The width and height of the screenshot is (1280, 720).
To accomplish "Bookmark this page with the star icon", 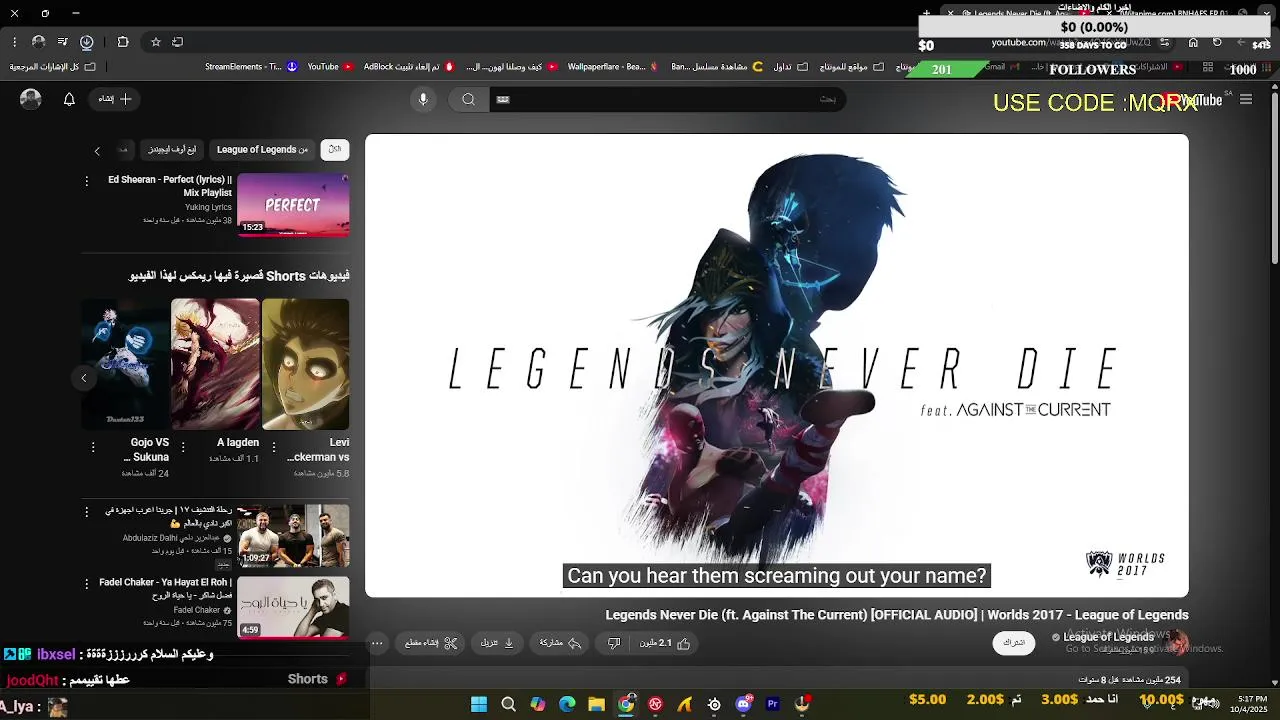I will point(156,42).
